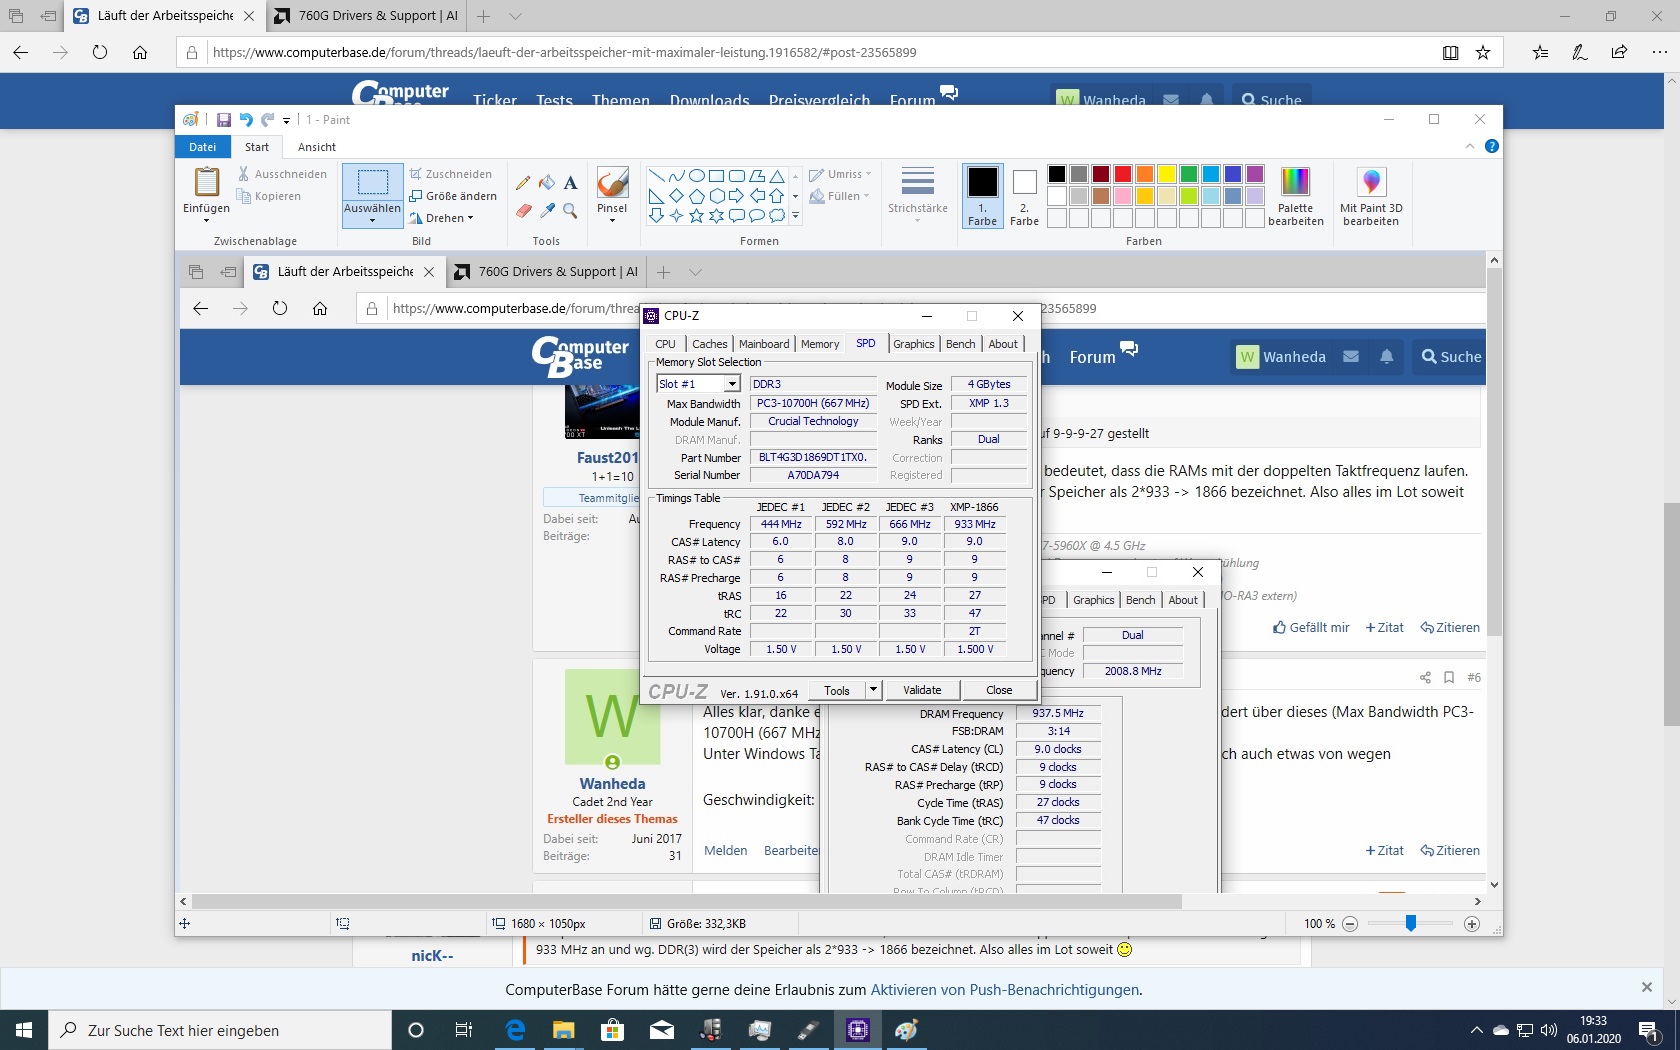Viewport: 1680px width, 1050px height.
Task: Open the Customize Quick Access Toolbar arrow
Action: coord(287,120)
